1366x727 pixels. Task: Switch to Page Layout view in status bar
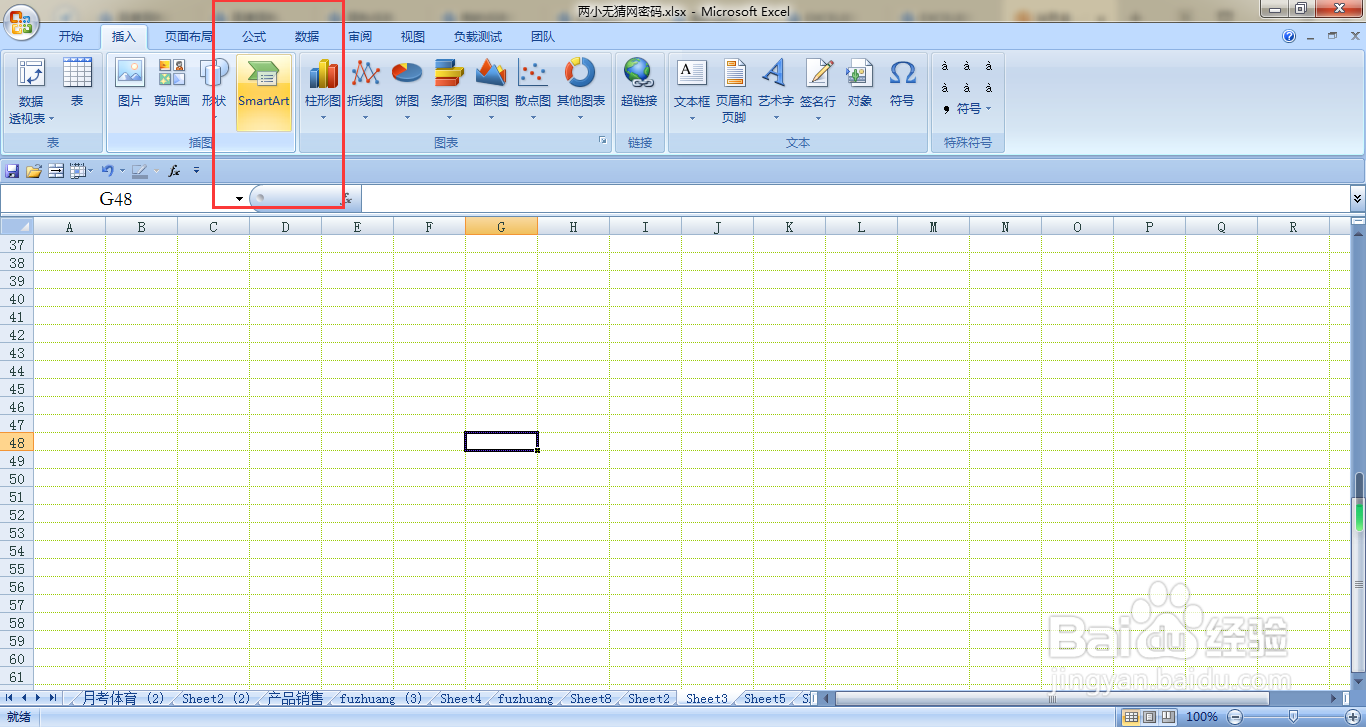(x=1149, y=717)
